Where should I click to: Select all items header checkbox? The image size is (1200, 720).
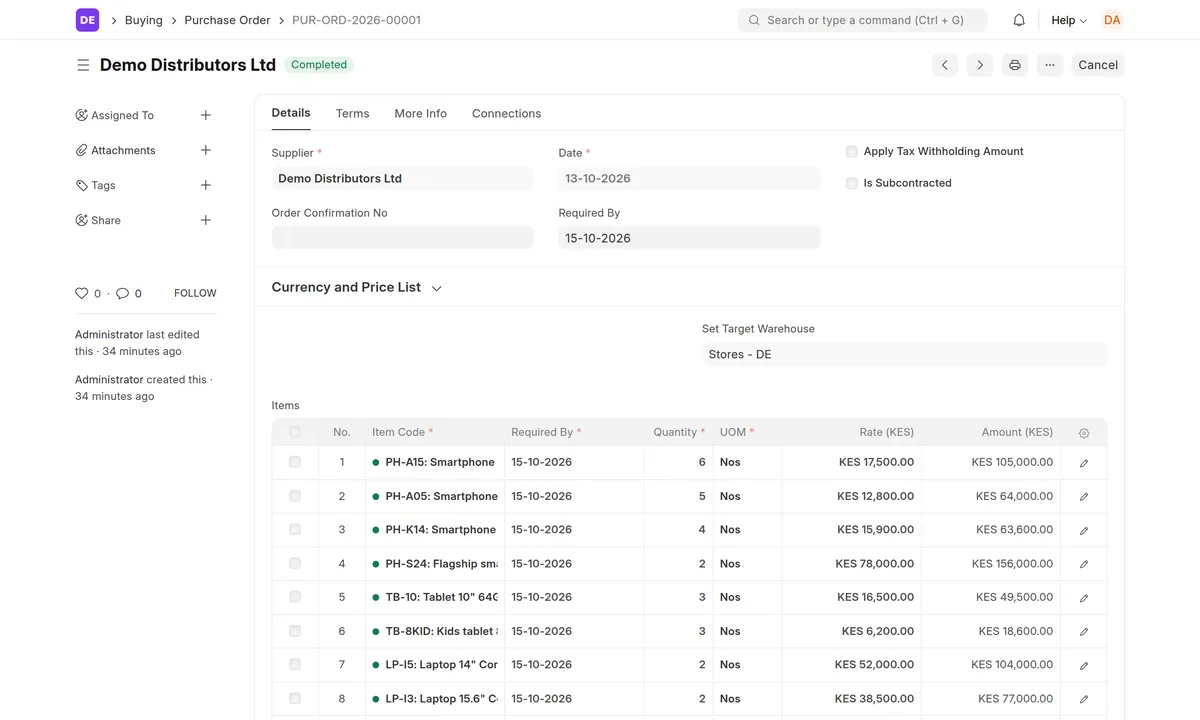(295, 432)
